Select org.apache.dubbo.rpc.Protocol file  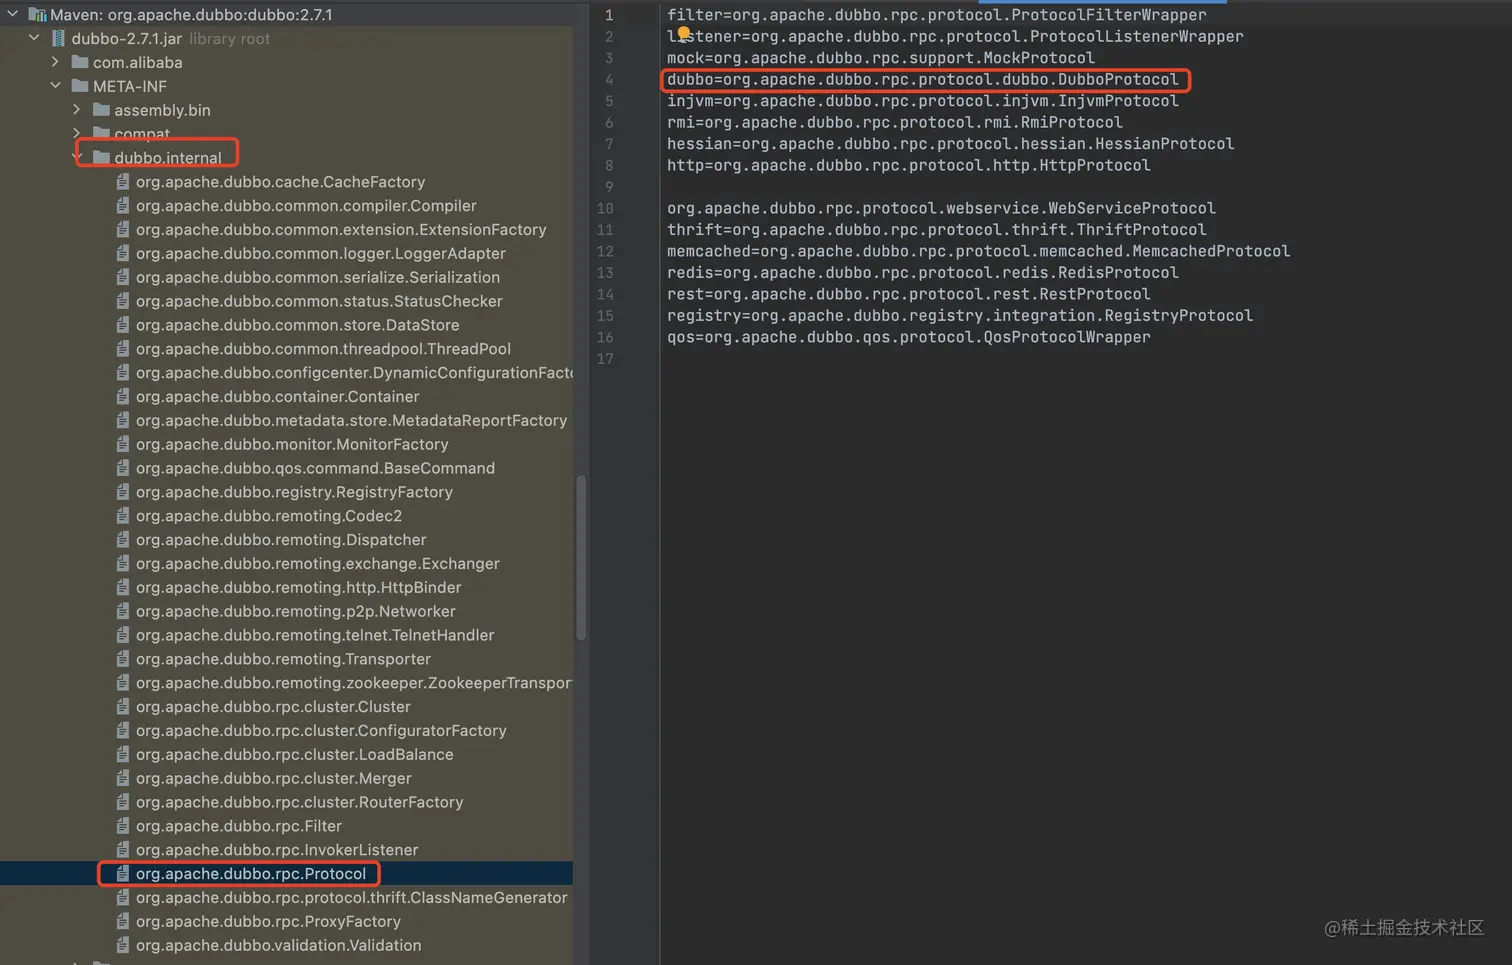click(251, 874)
